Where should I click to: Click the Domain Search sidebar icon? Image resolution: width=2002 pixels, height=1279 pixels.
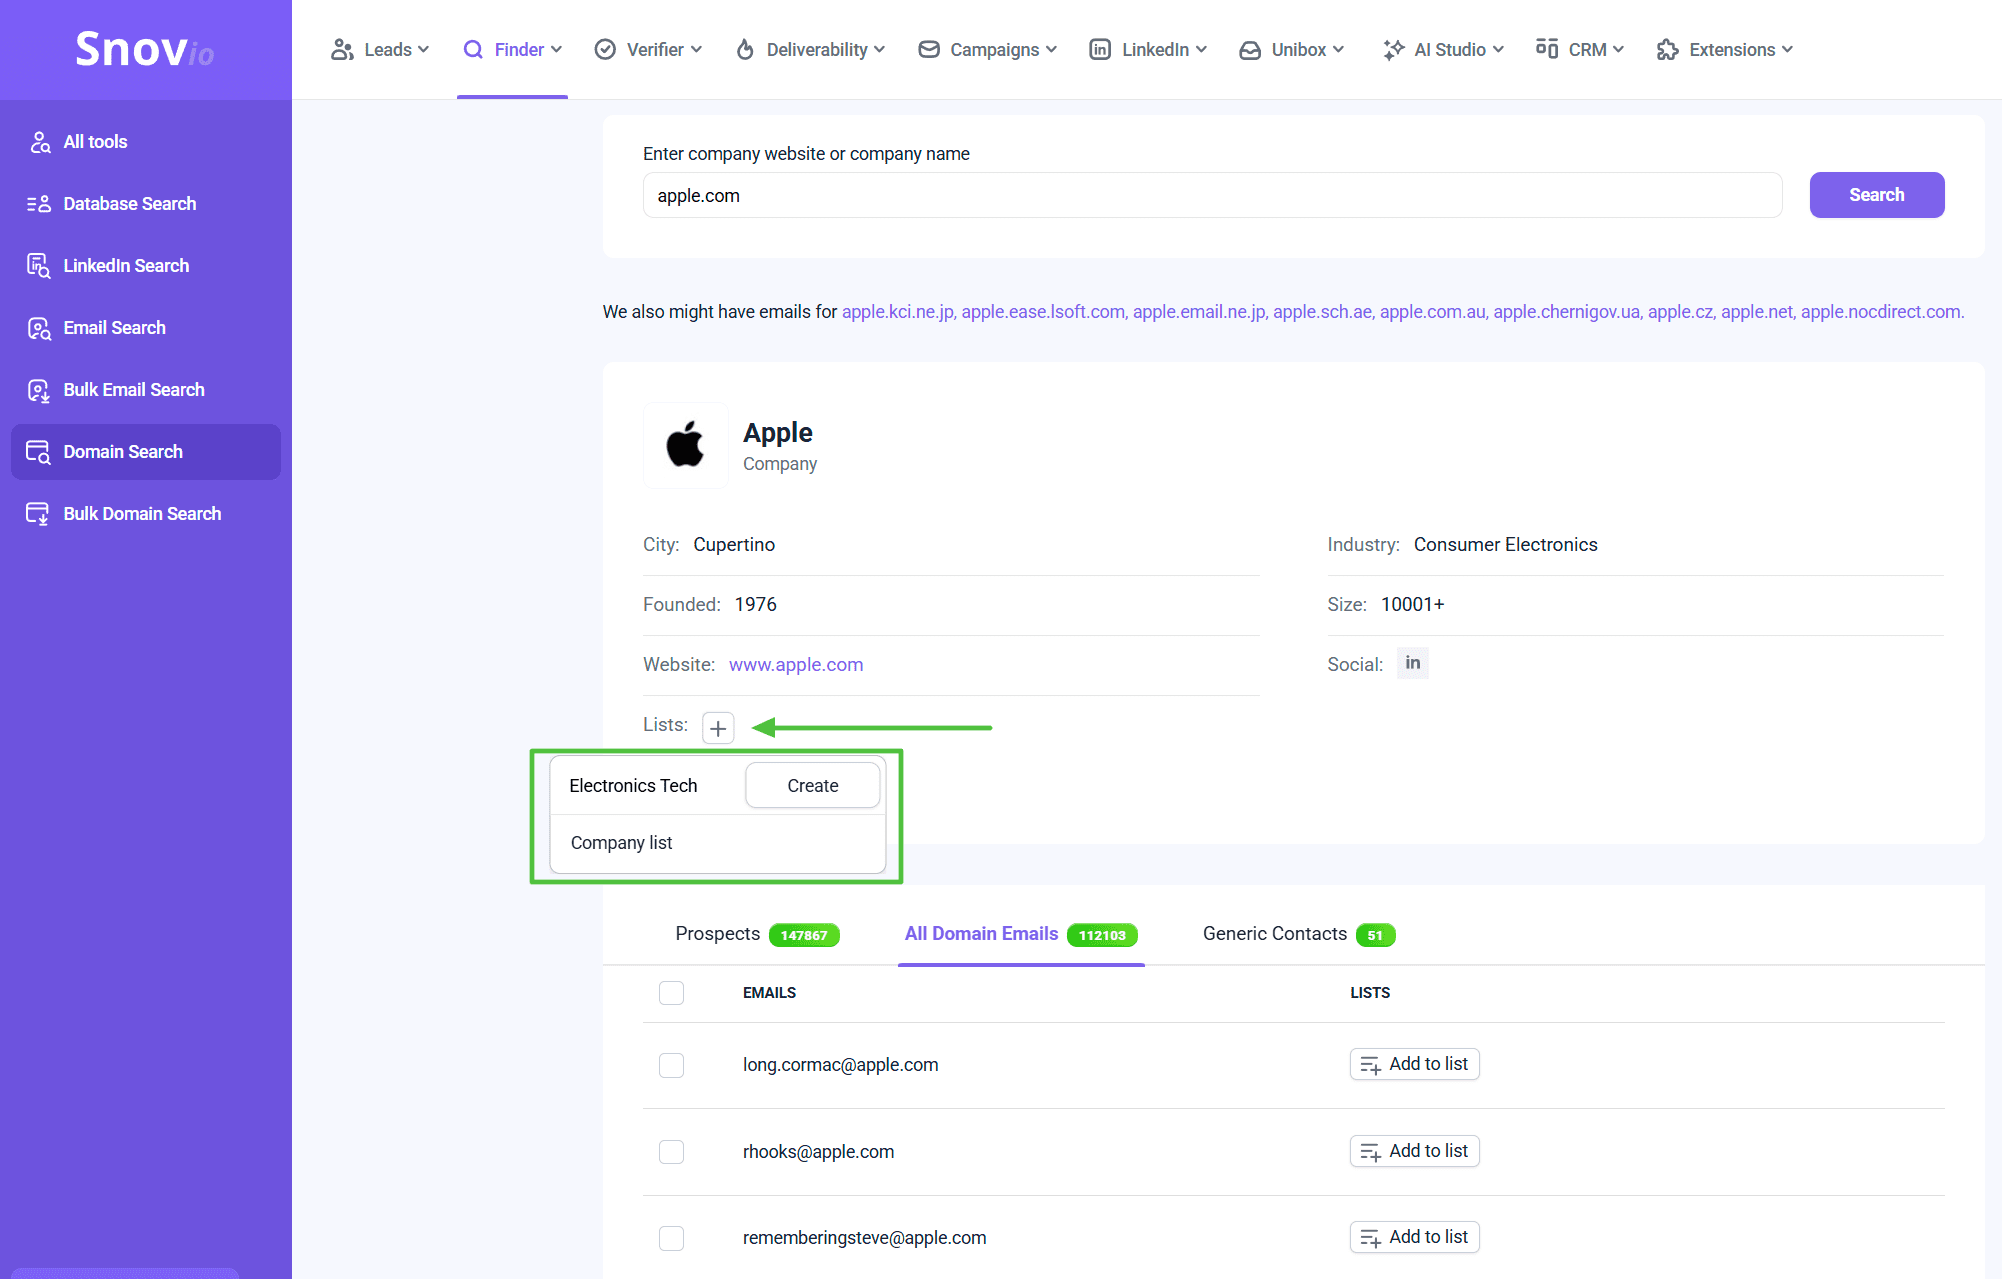[x=38, y=452]
